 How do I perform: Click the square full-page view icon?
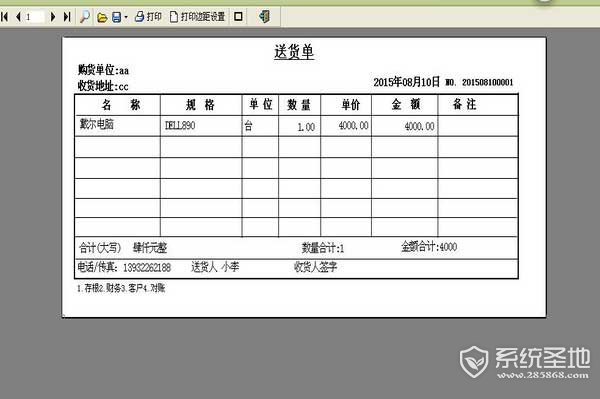click(x=238, y=16)
